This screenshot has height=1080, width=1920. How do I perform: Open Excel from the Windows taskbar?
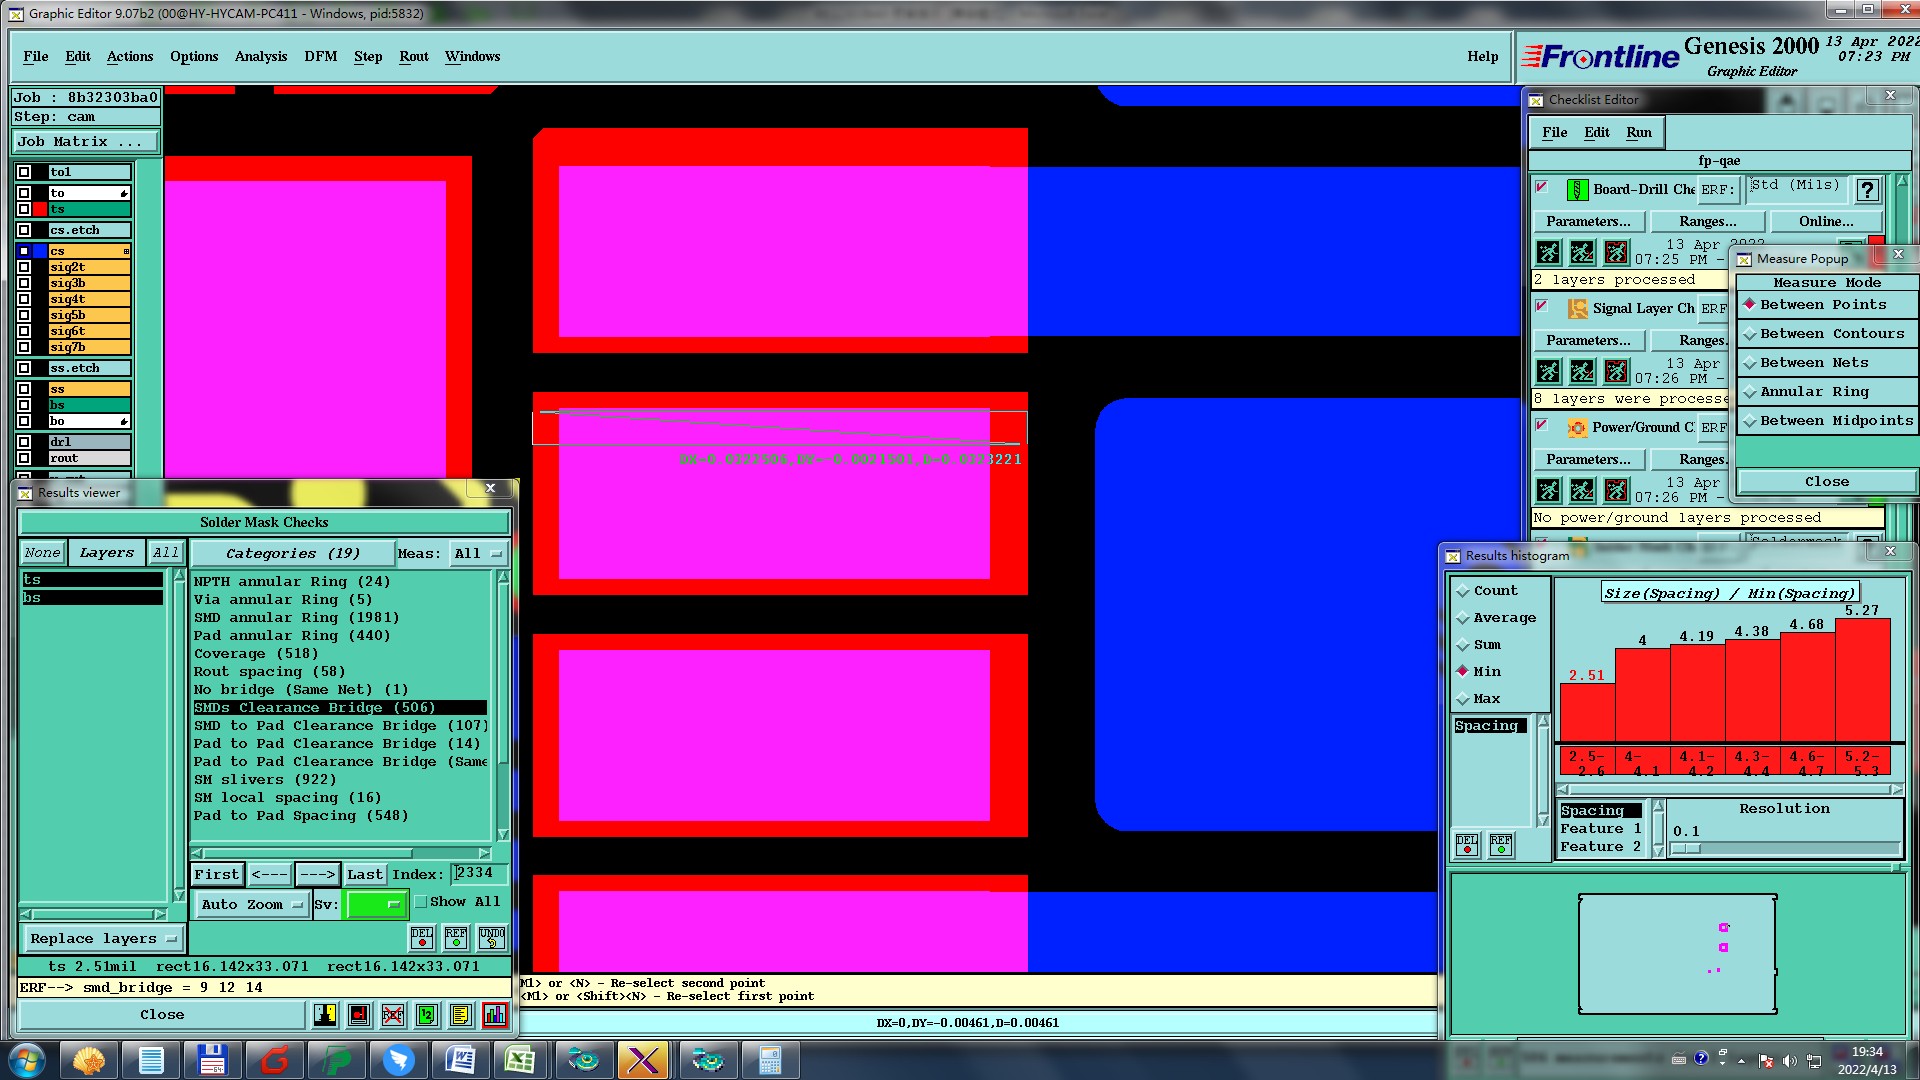(520, 1060)
